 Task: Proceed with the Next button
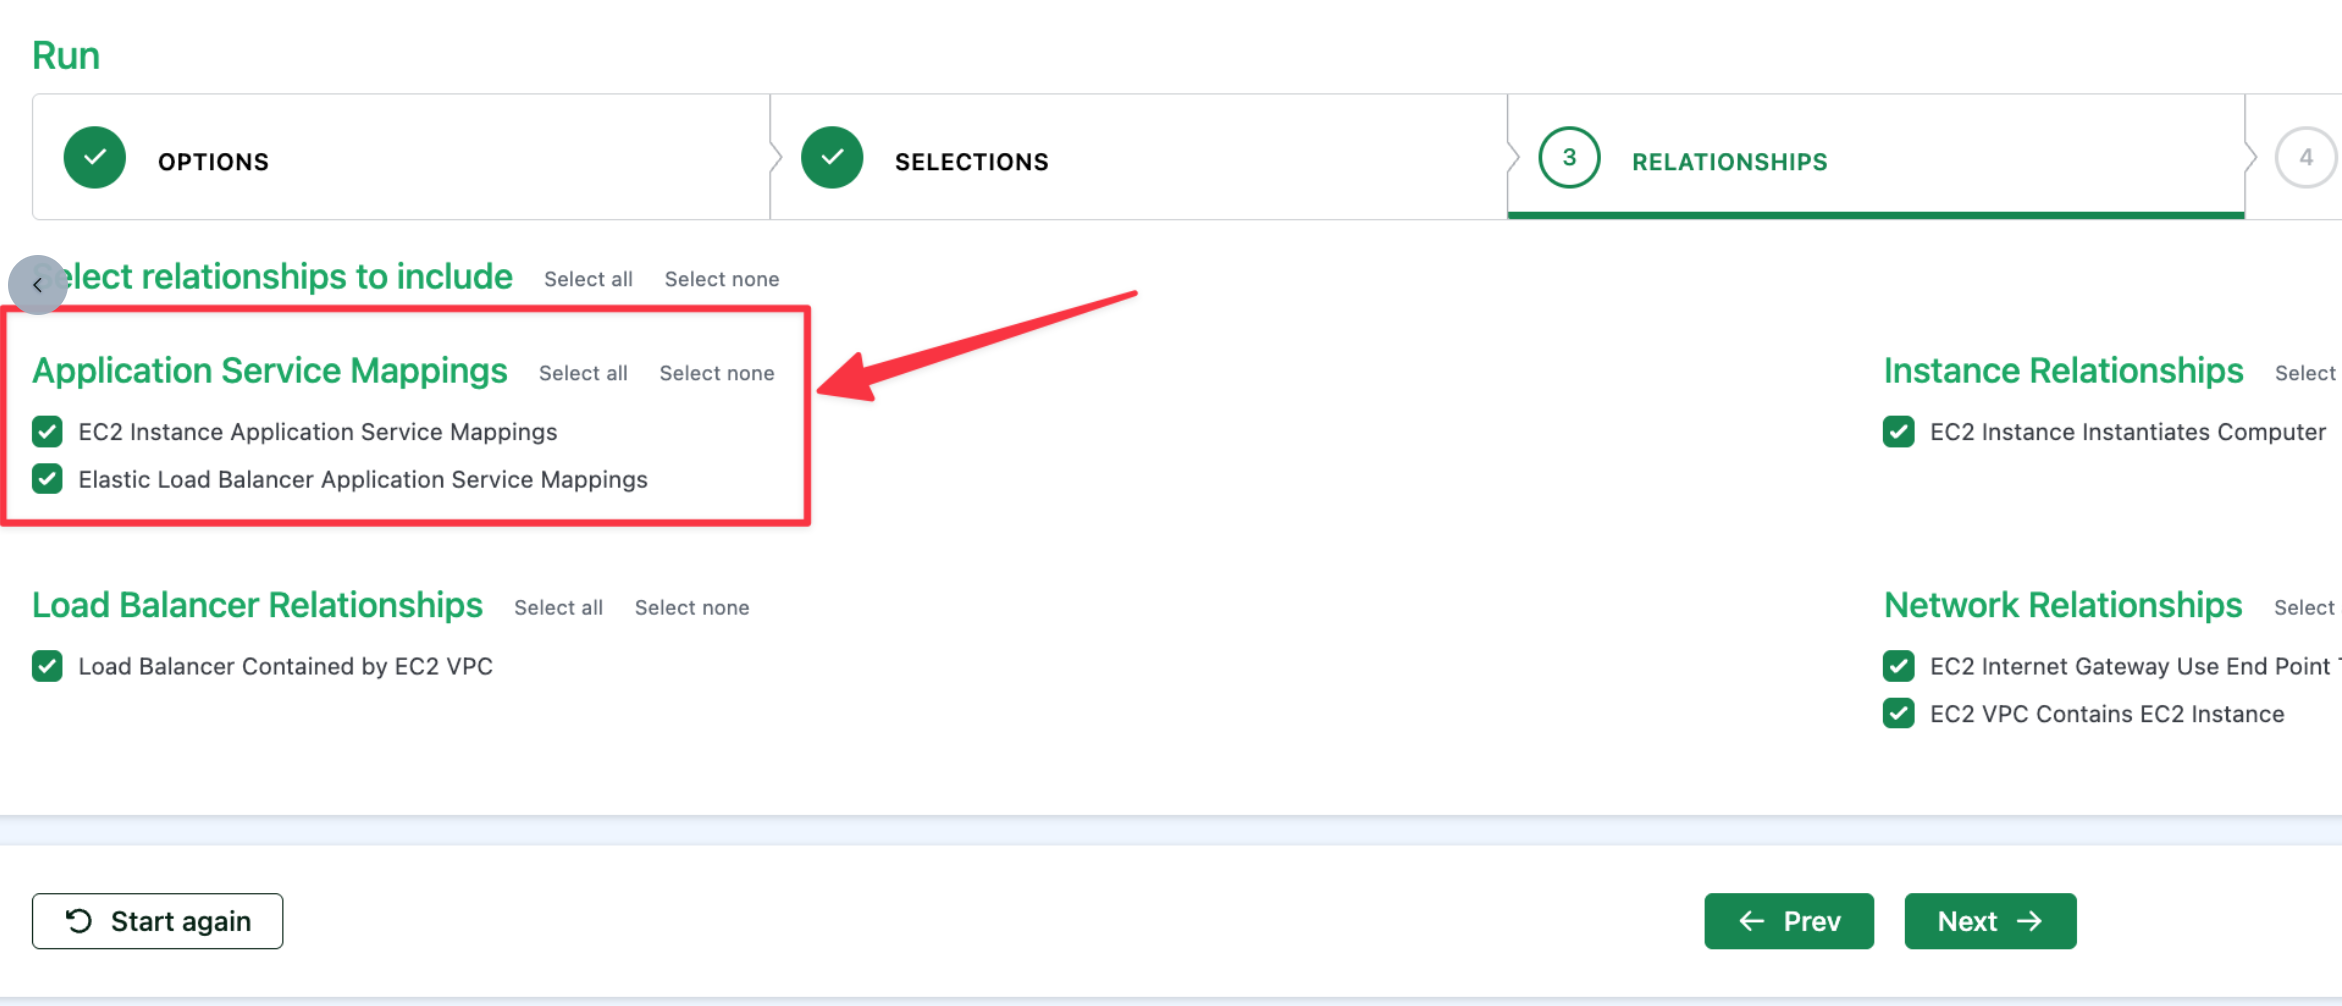click(1990, 921)
